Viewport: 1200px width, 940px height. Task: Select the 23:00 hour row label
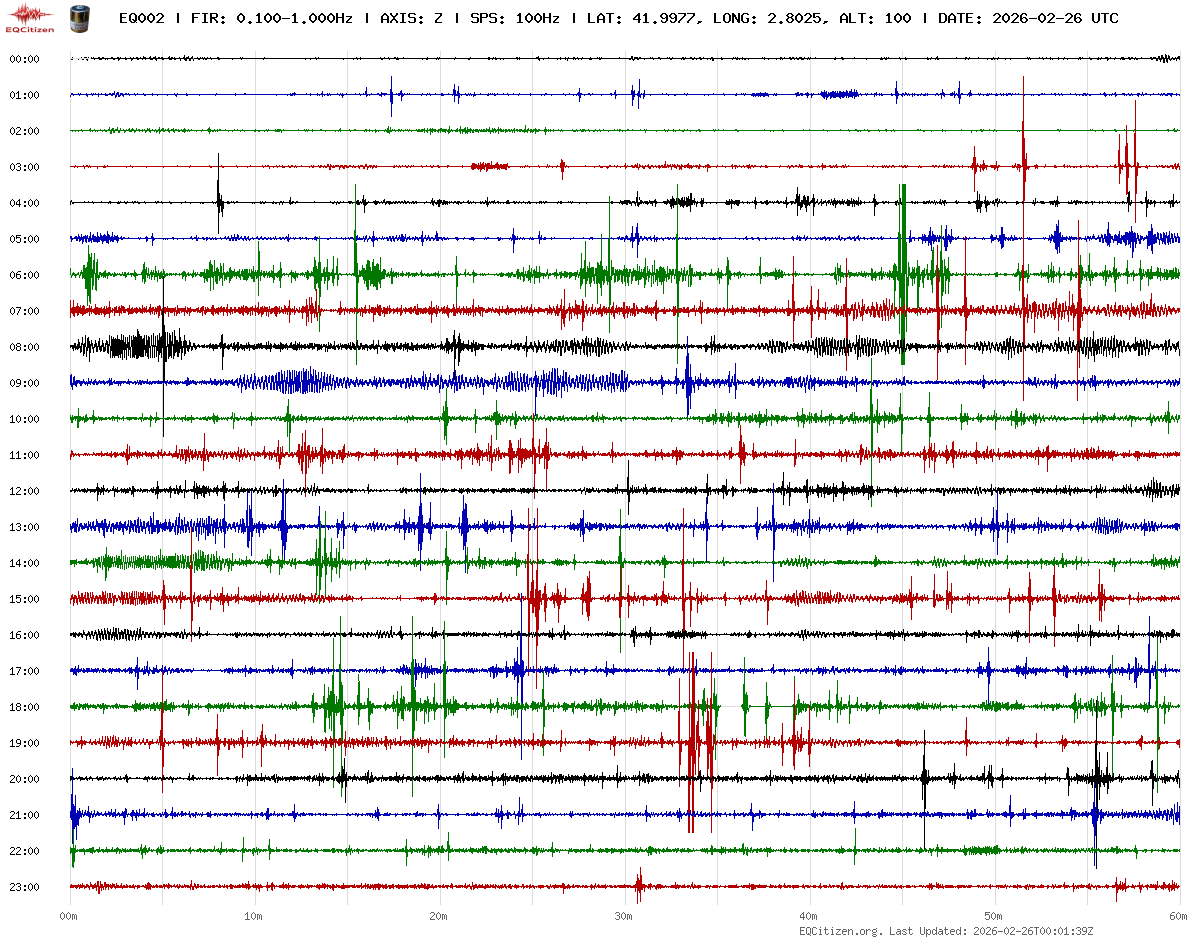click(24, 888)
